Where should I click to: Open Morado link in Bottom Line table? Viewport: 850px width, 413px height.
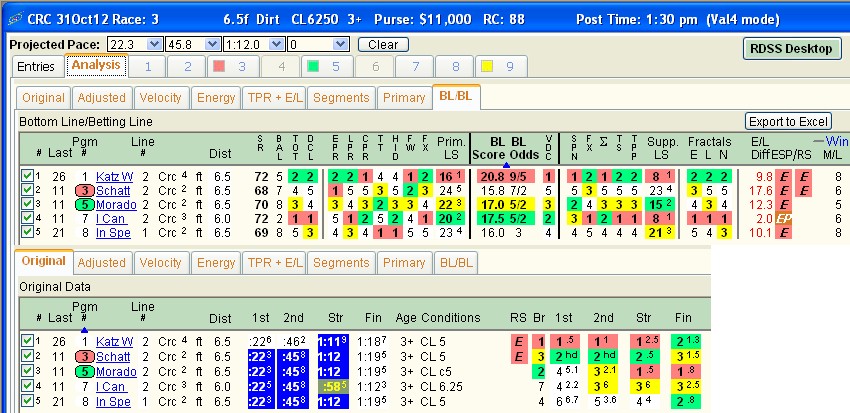coord(116,205)
